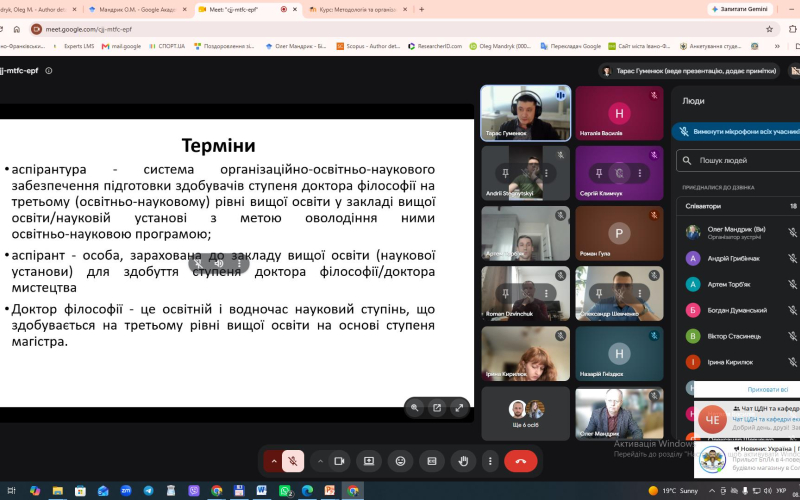Open more options on Олександр Шевченко's tile
800x500 pixels.
click(x=640, y=293)
